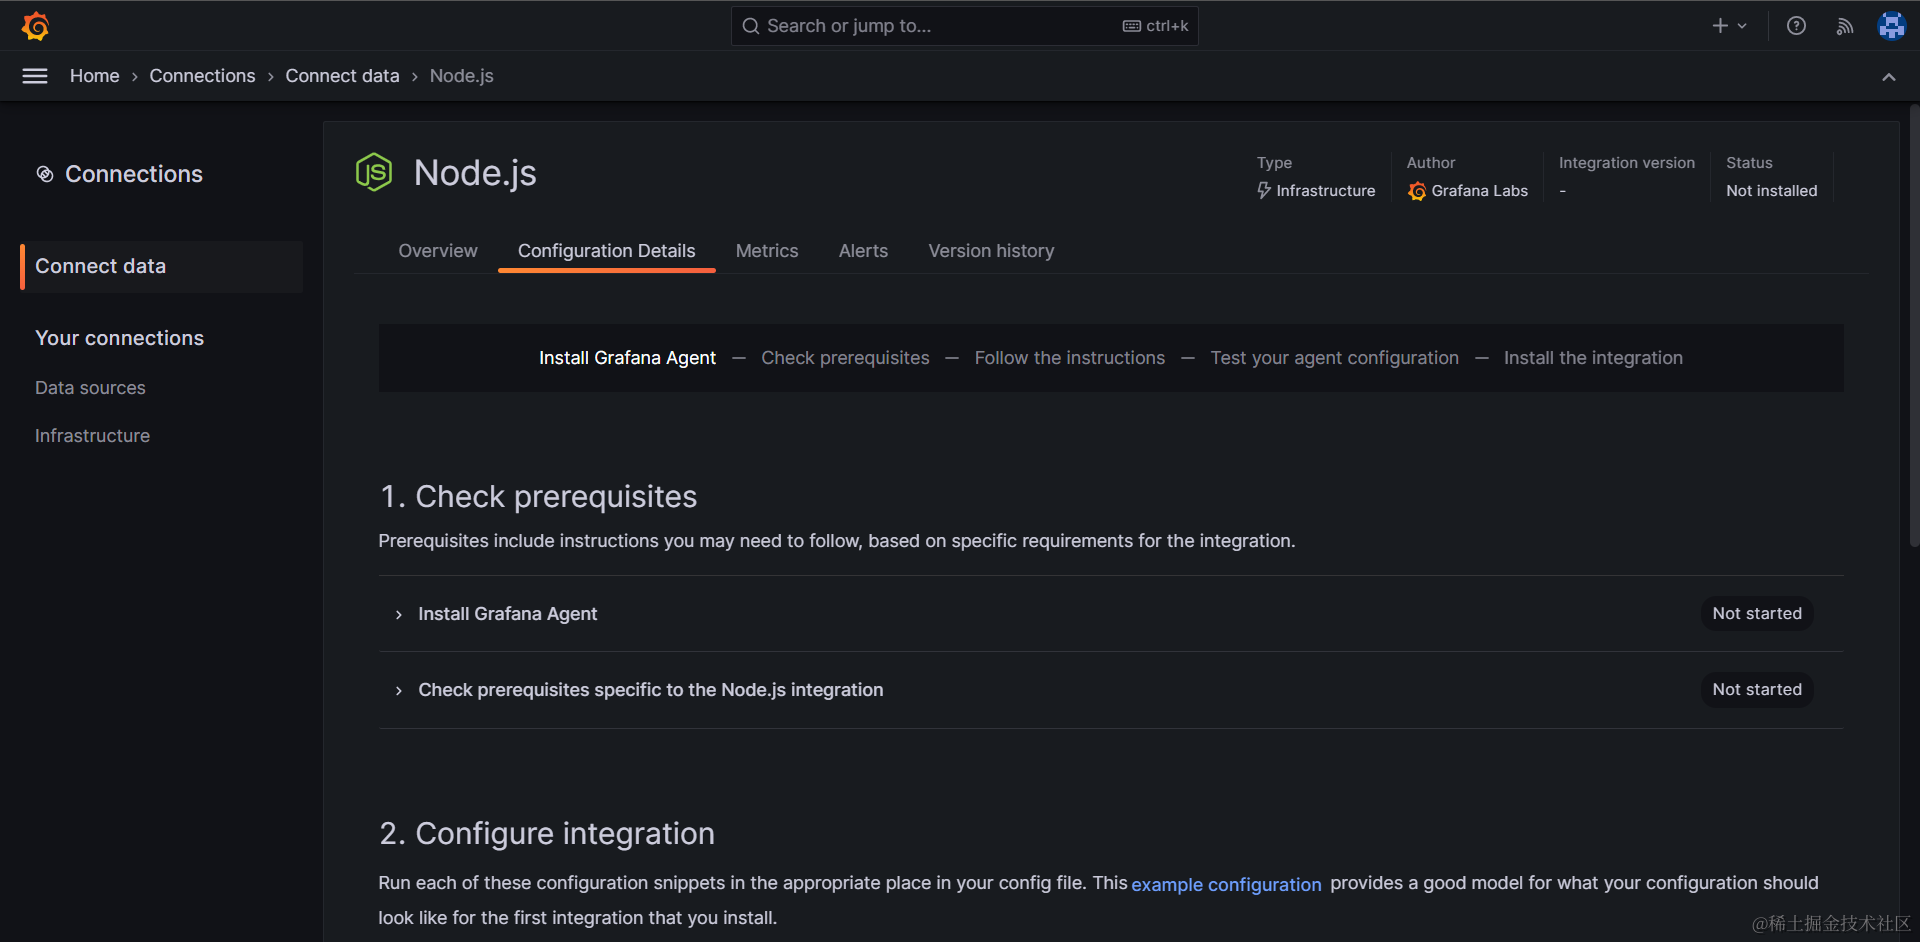Click the Connections section icon in sidebar
The height and width of the screenshot is (942, 1920).
point(45,174)
